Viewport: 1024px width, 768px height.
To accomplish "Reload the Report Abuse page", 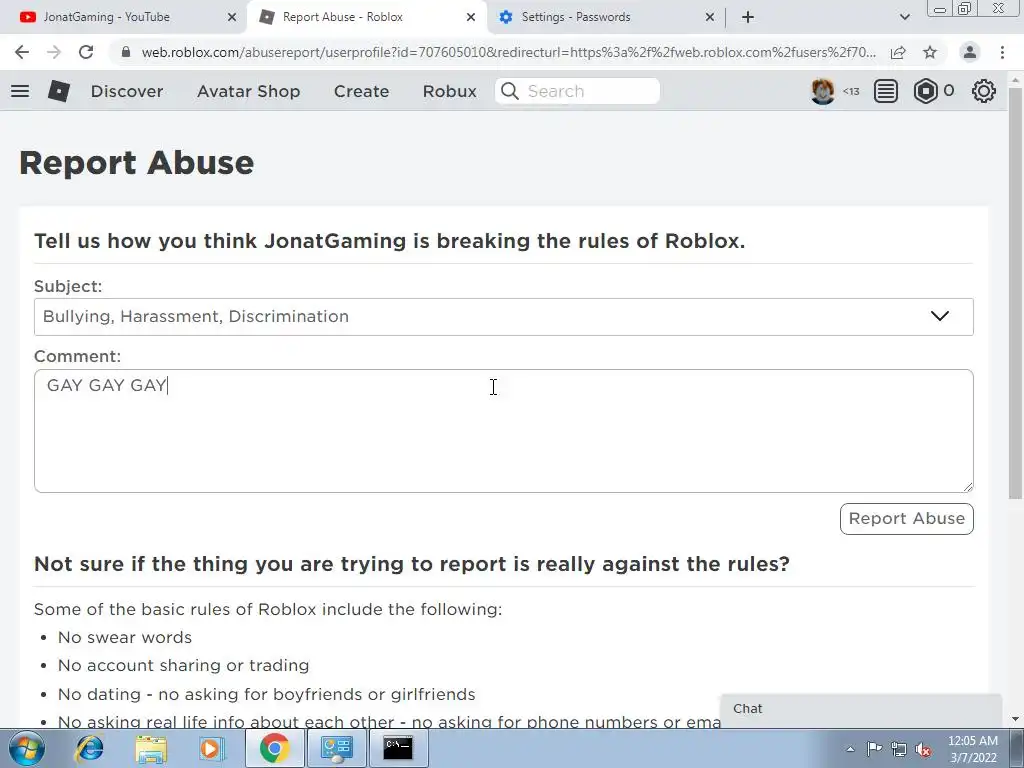I will tap(86, 52).
